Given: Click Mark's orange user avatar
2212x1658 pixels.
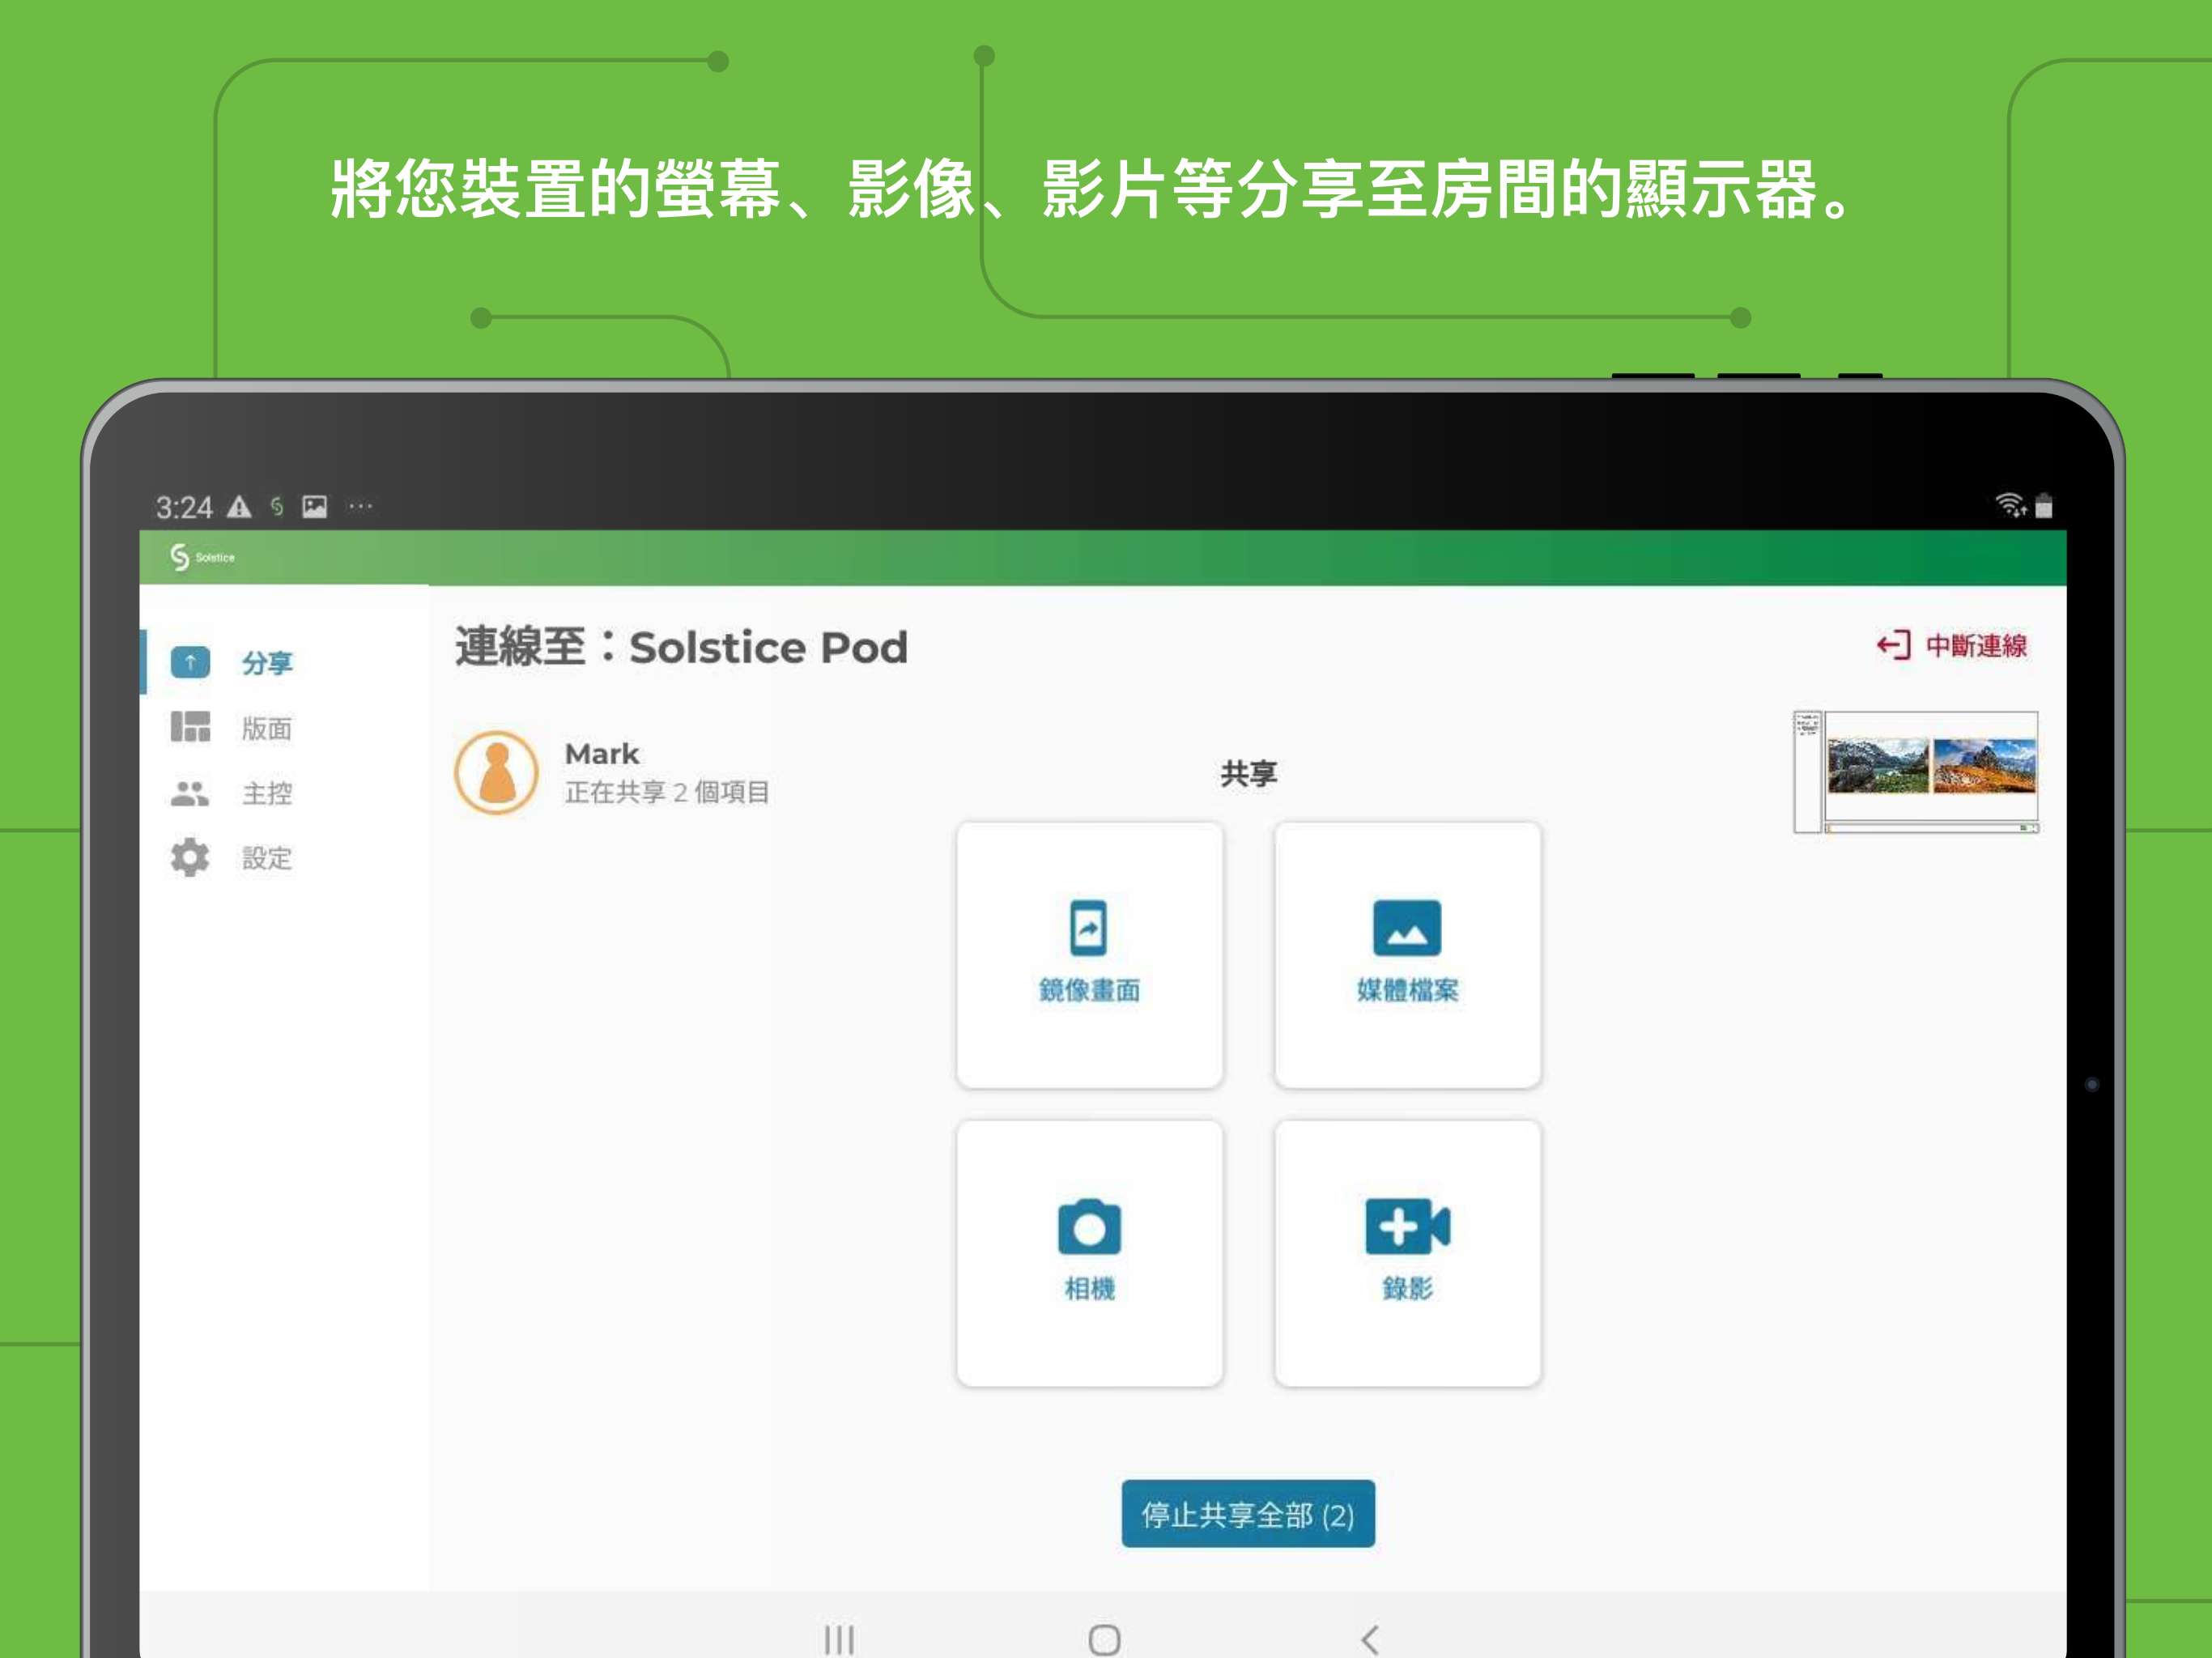Looking at the screenshot, I should click(x=497, y=772).
